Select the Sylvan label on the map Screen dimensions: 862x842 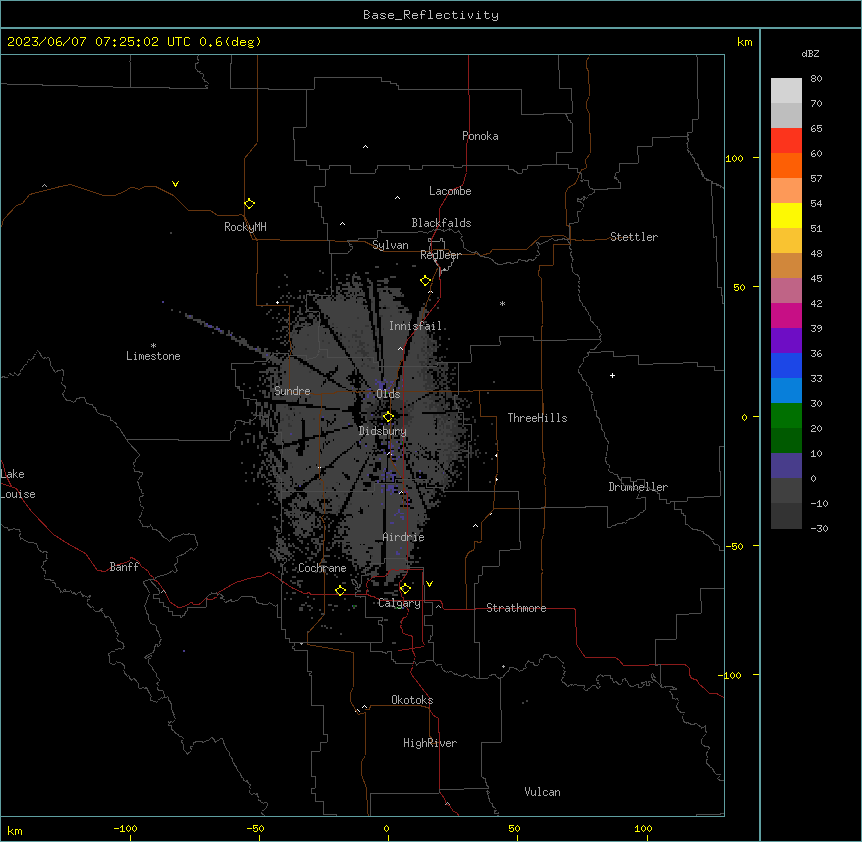390,245
